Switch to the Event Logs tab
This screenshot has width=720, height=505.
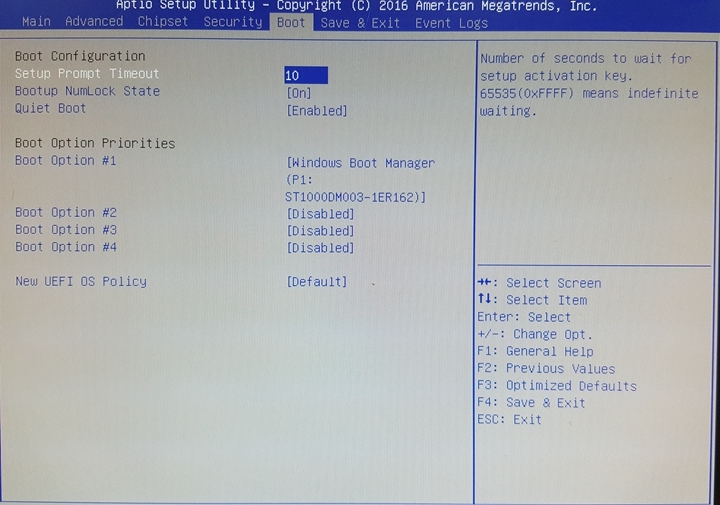pos(451,23)
